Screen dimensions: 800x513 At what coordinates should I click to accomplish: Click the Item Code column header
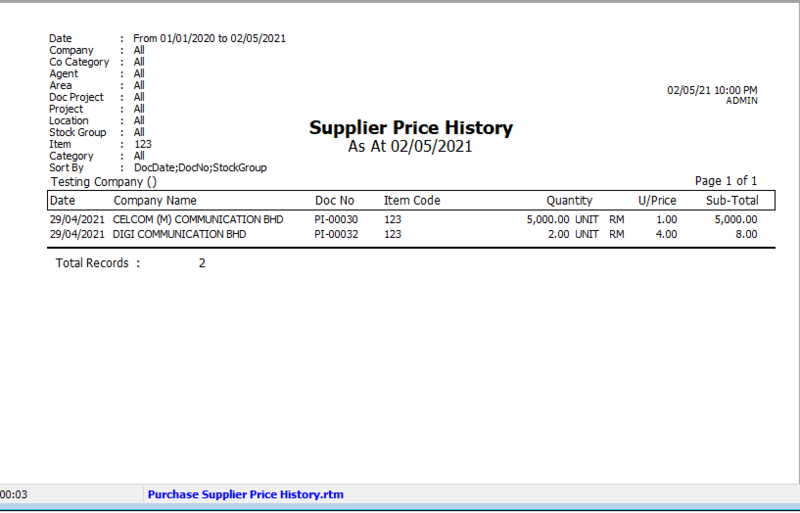point(412,201)
